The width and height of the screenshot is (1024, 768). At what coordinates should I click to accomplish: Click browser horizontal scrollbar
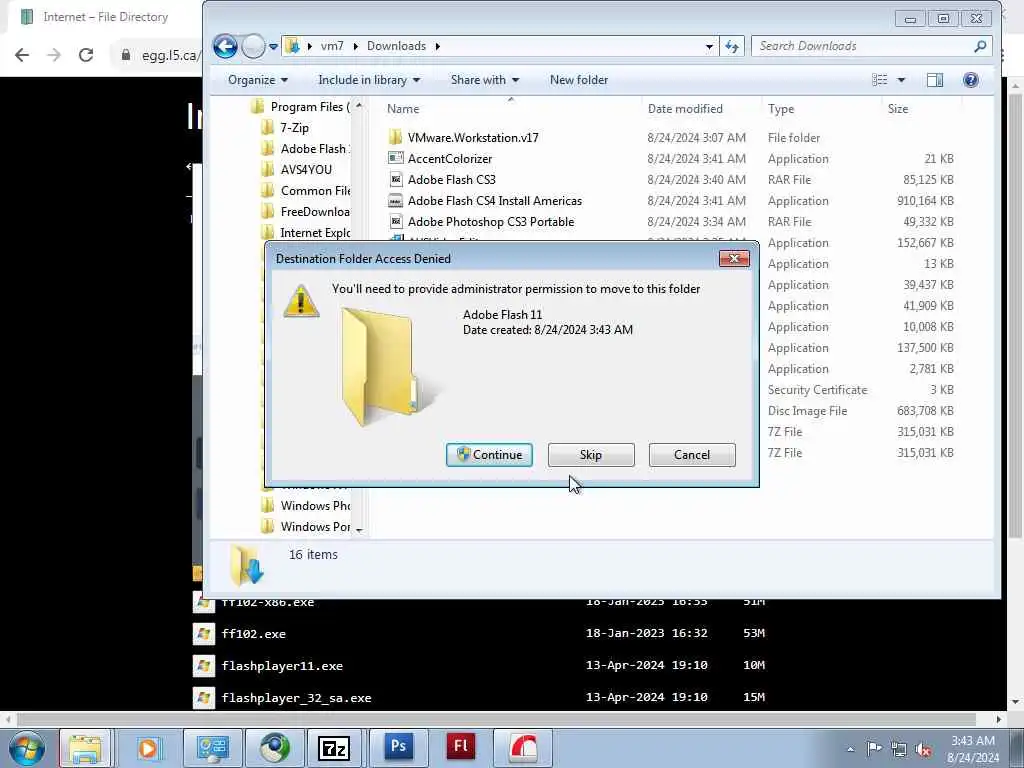(x=496, y=719)
